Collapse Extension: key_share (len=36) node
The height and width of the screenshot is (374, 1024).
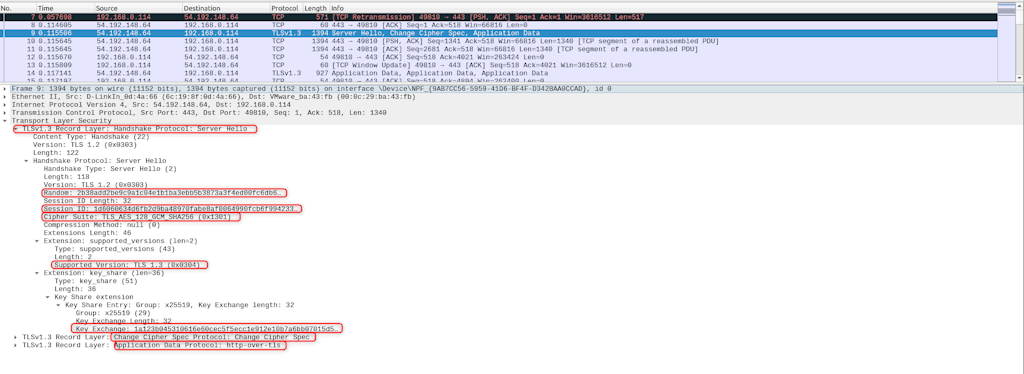[x=37, y=273]
